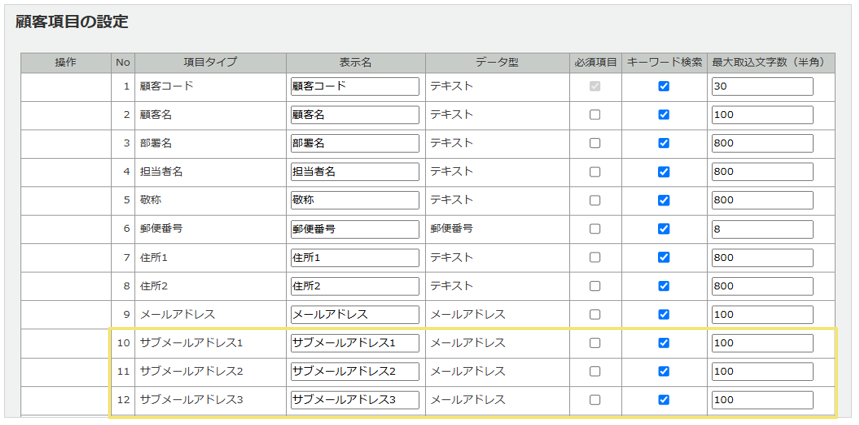
Task: Enable required field for 部署名
Action: click(x=595, y=143)
